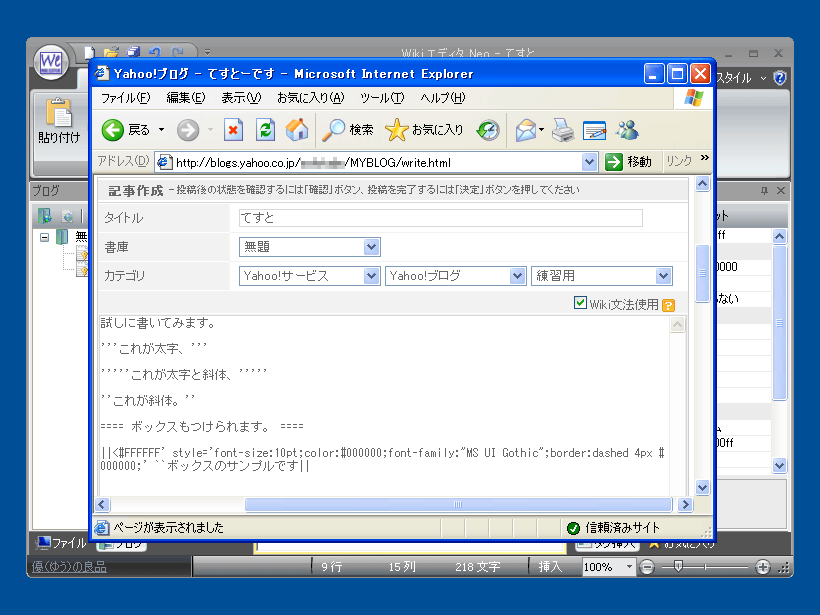Open the ツール(T) menu

382,98
